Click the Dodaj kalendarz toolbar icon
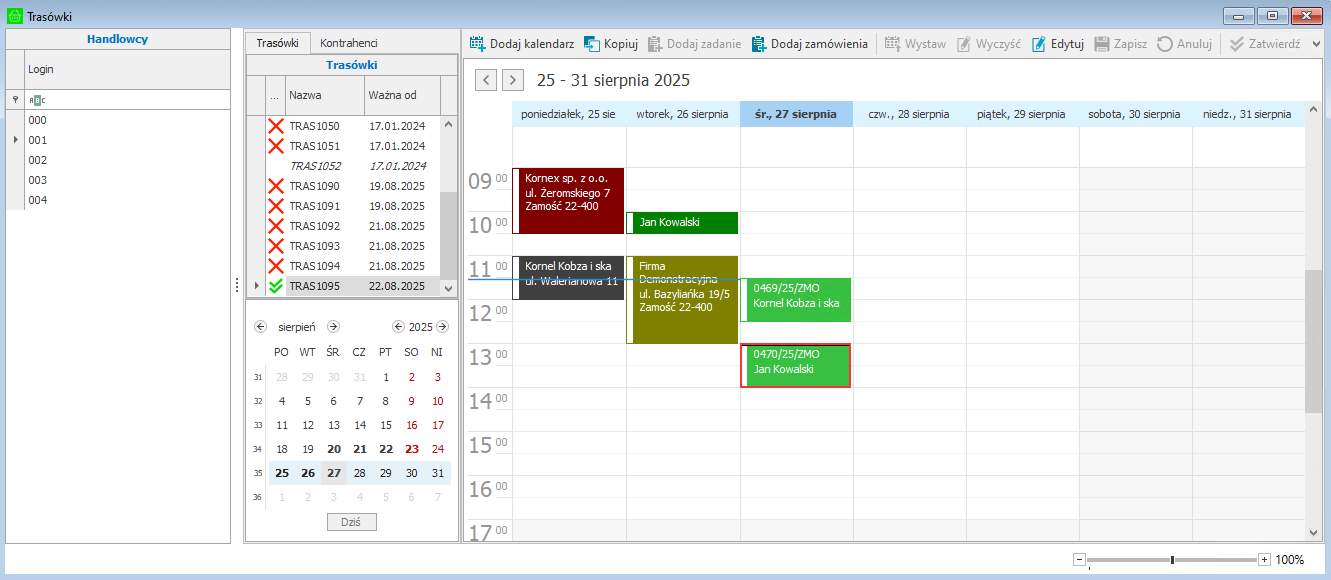Screen dimensions: 1331x580 (478, 44)
